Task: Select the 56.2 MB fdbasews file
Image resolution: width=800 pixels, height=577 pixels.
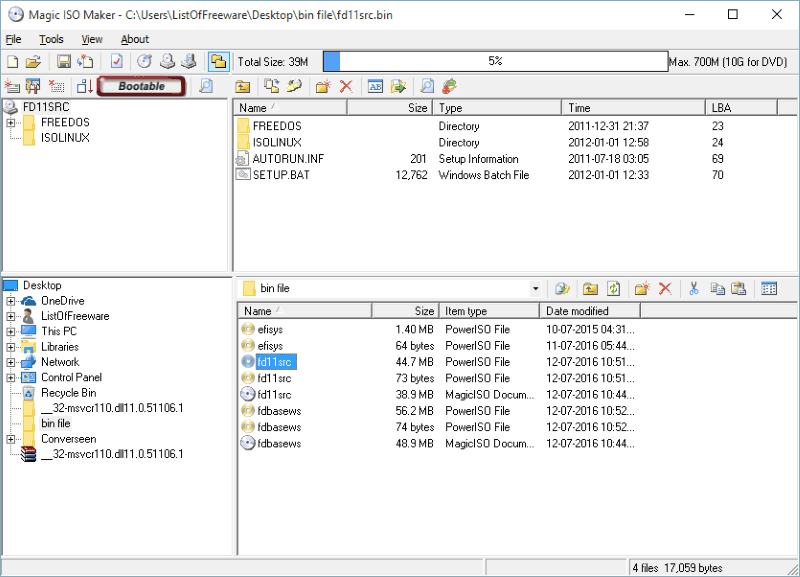Action: click(279, 411)
